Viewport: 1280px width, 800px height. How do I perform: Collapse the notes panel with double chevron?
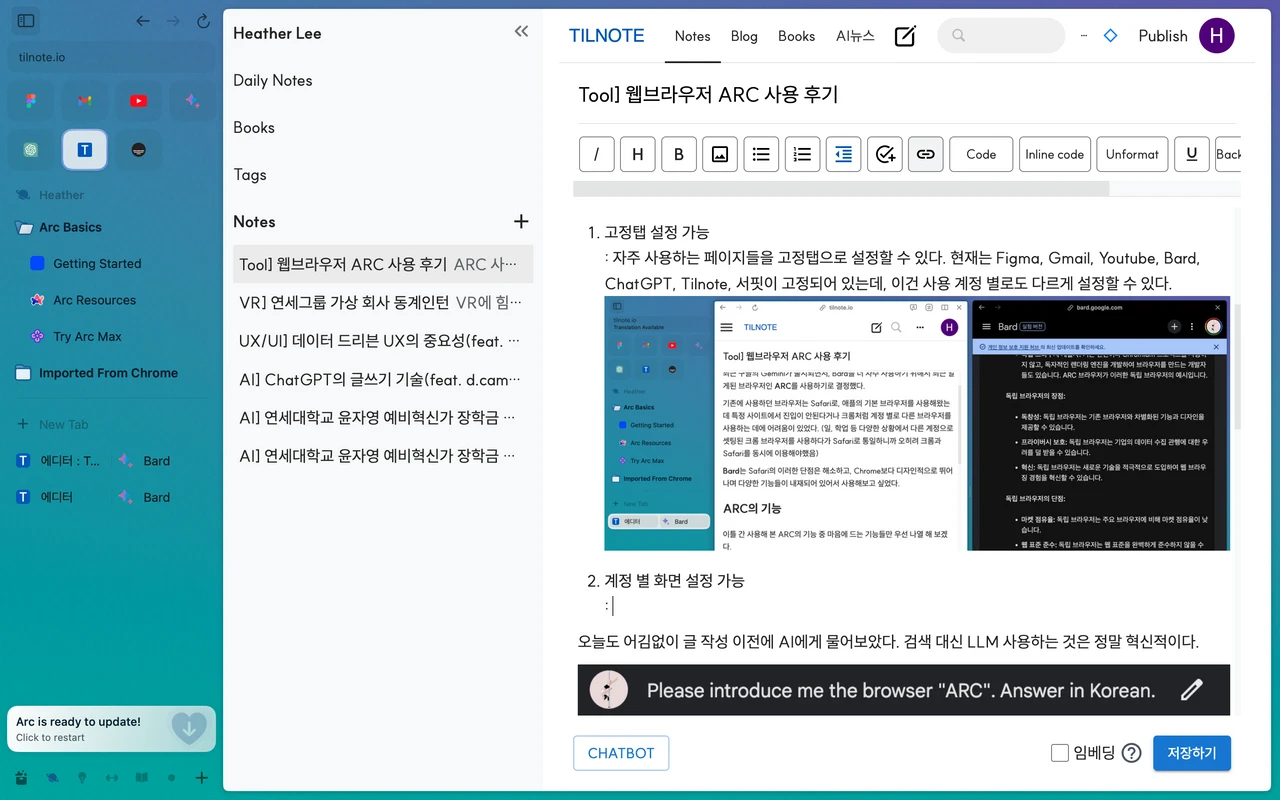(521, 32)
